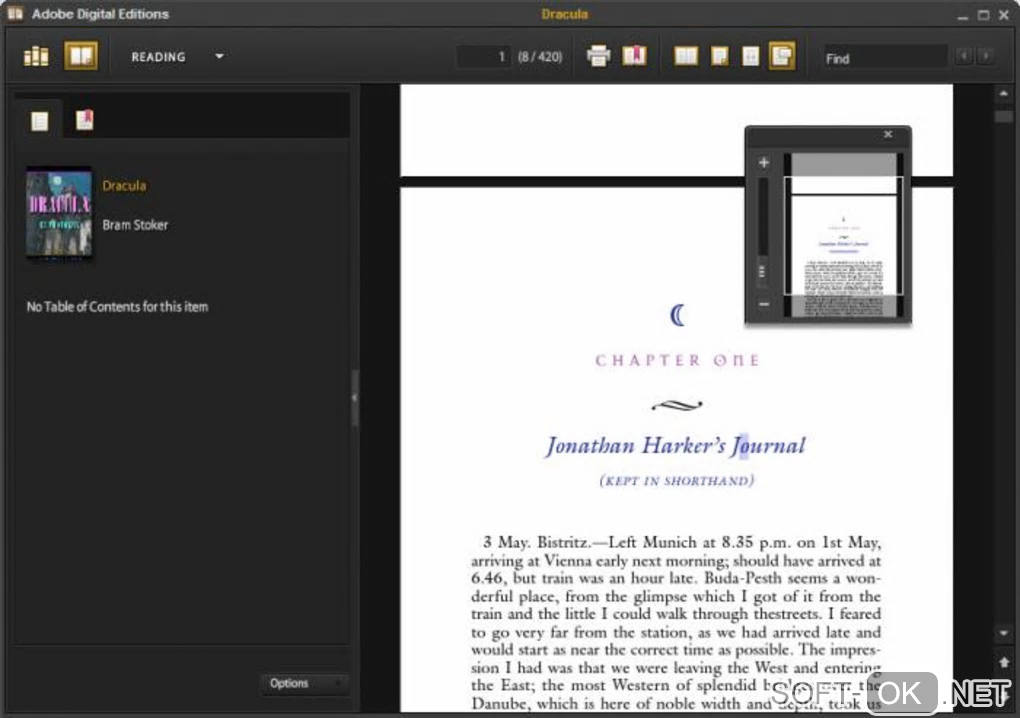
Task: Click the (8 / 420) page count text
Action: coord(540,57)
